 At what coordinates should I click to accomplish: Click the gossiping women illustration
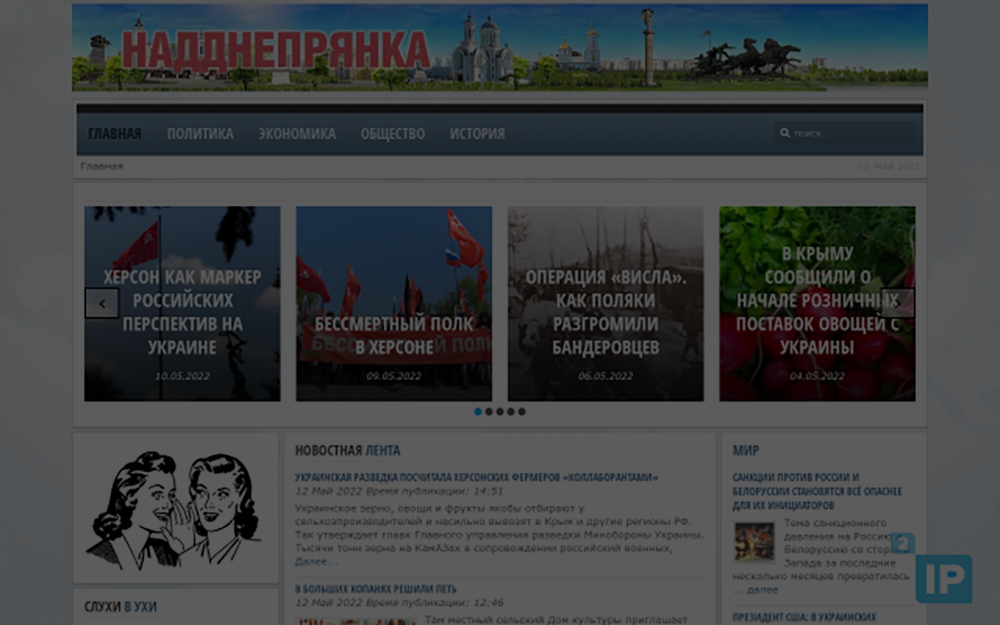click(175, 508)
